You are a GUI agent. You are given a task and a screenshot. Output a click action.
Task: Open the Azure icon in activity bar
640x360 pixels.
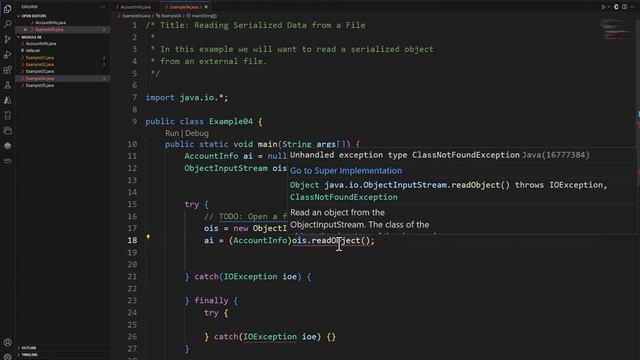(7, 100)
